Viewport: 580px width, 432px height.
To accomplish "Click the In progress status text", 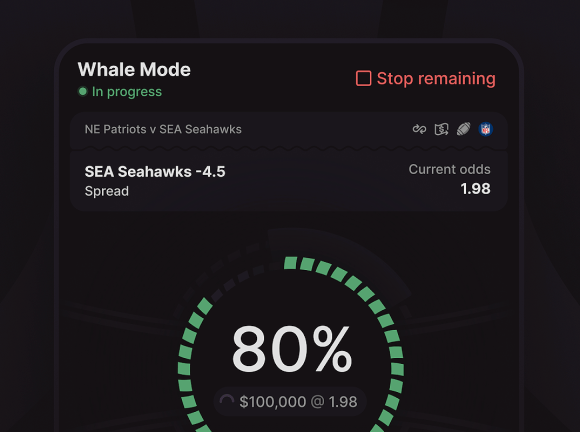I will pyautogui.click(x=127, y=92).
